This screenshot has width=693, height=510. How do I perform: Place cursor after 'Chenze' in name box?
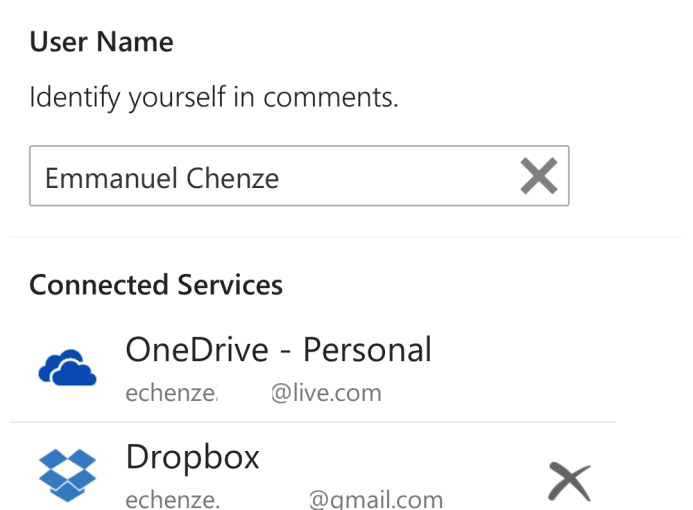pyautogui.click(x=282, y=178)
